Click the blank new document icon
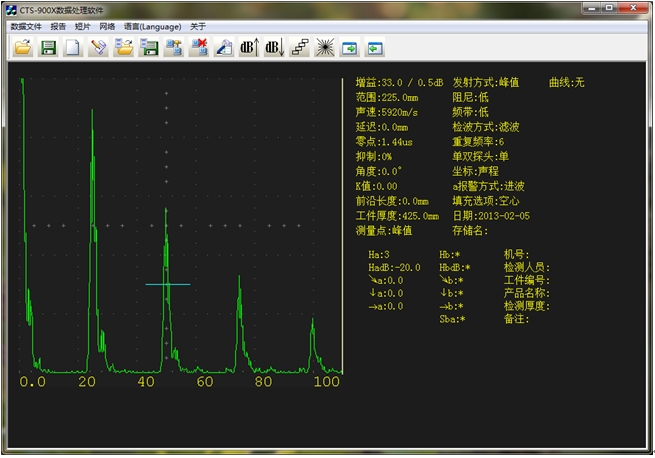The image size is (655, 458). tap(72, 47)
